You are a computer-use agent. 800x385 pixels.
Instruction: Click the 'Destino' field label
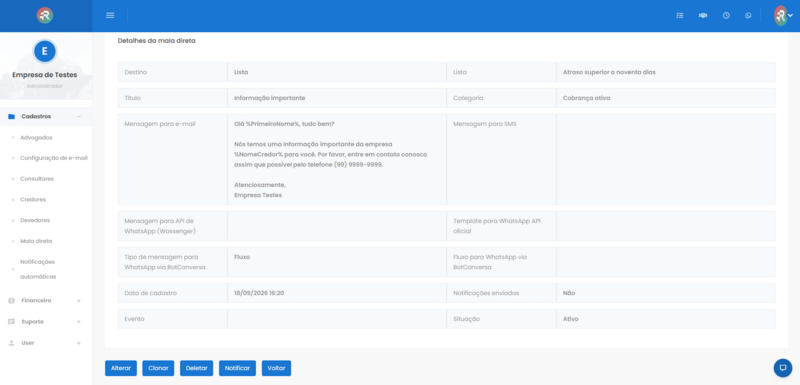pyautogui.click(x=136, y=72)
